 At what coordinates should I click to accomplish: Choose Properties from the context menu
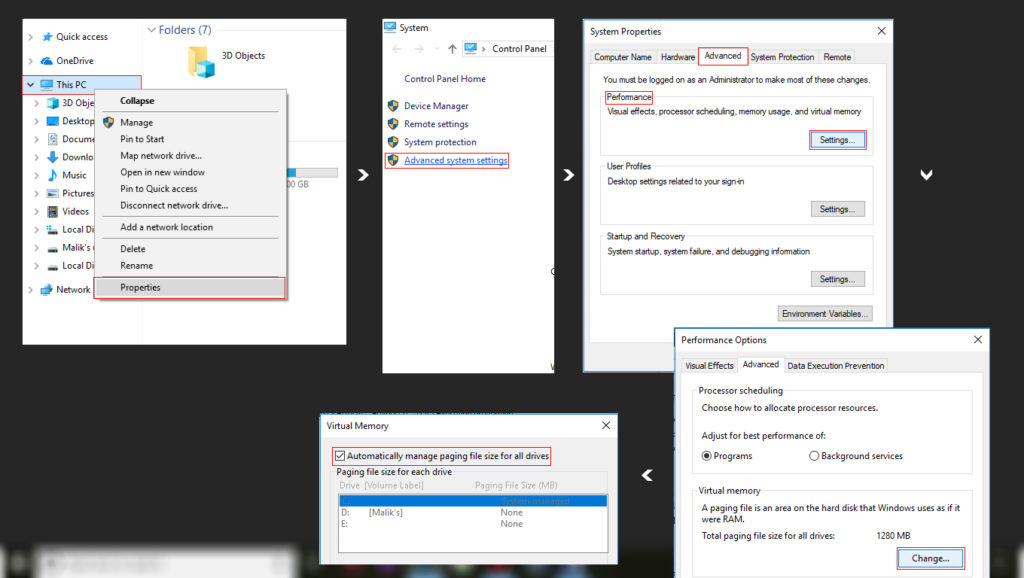coord(140,288)
